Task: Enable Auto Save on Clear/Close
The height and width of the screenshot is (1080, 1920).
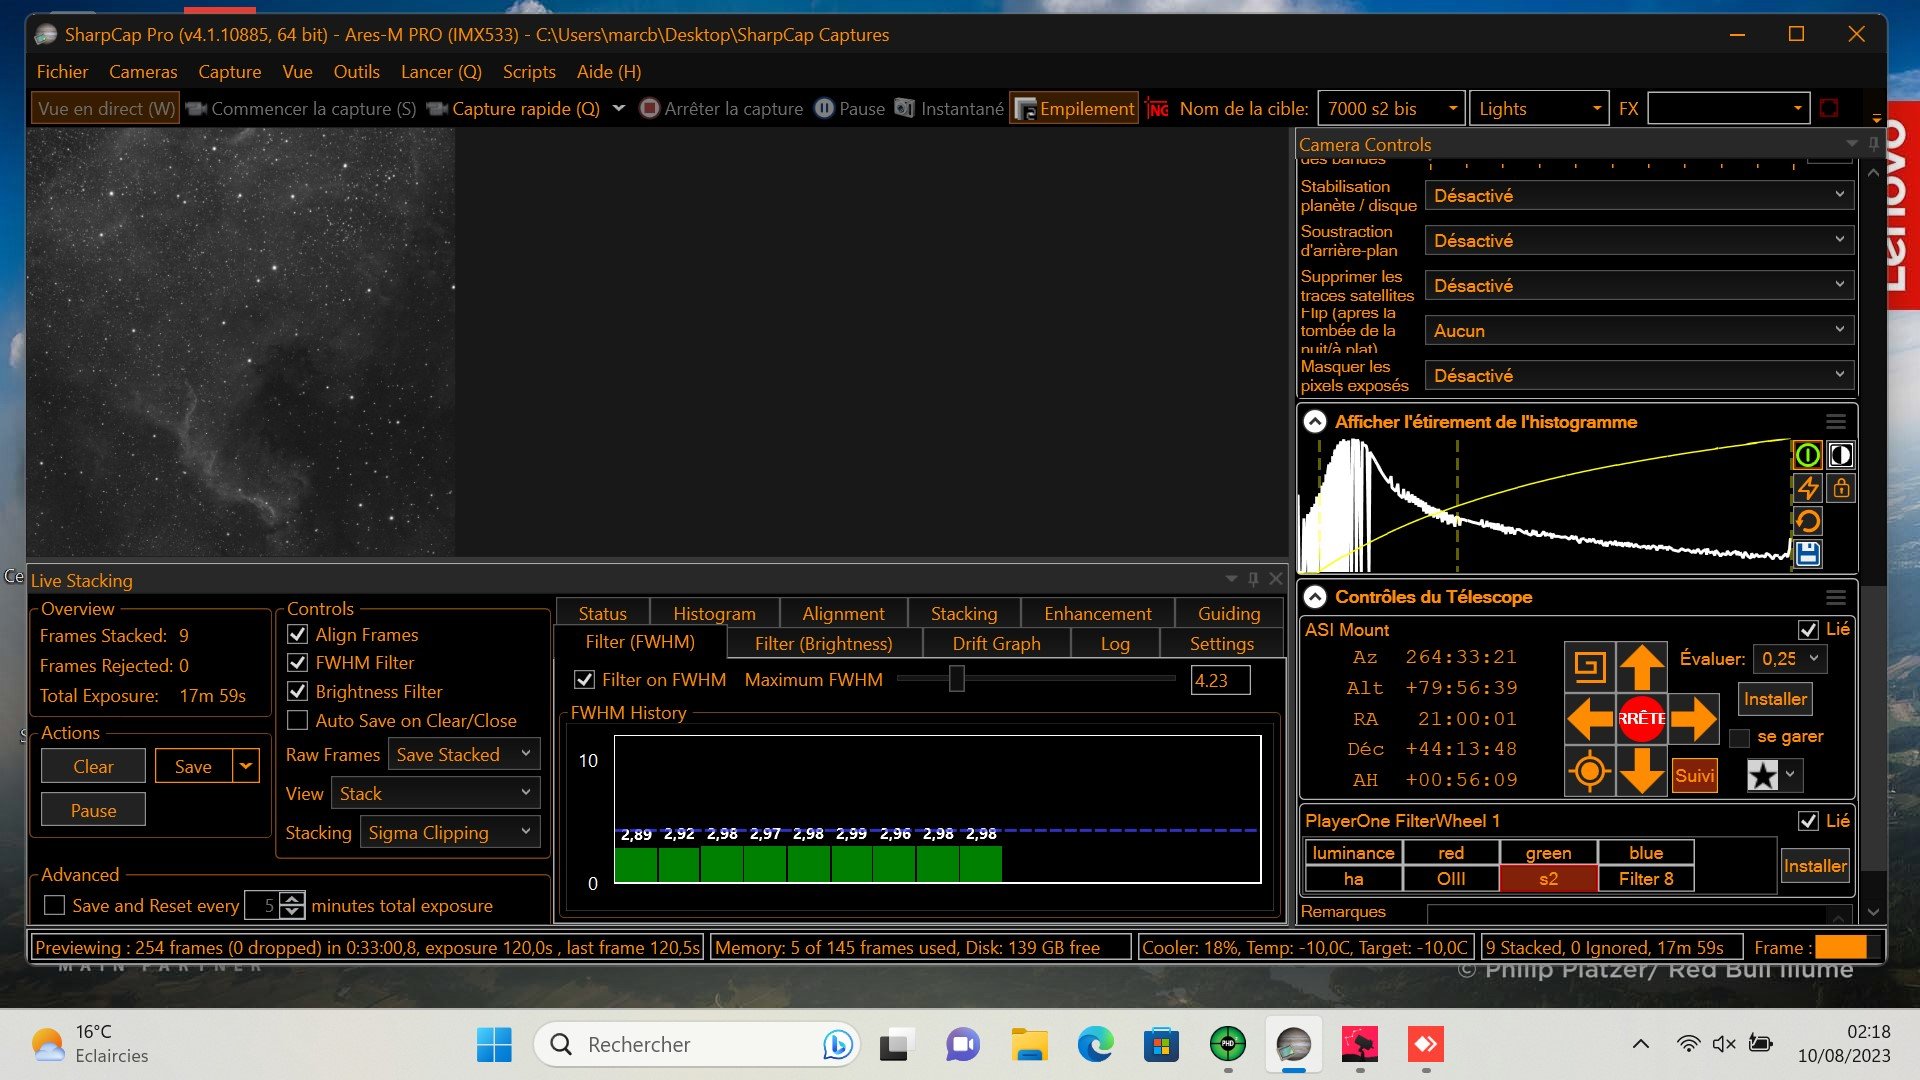Action: (297, 721)
